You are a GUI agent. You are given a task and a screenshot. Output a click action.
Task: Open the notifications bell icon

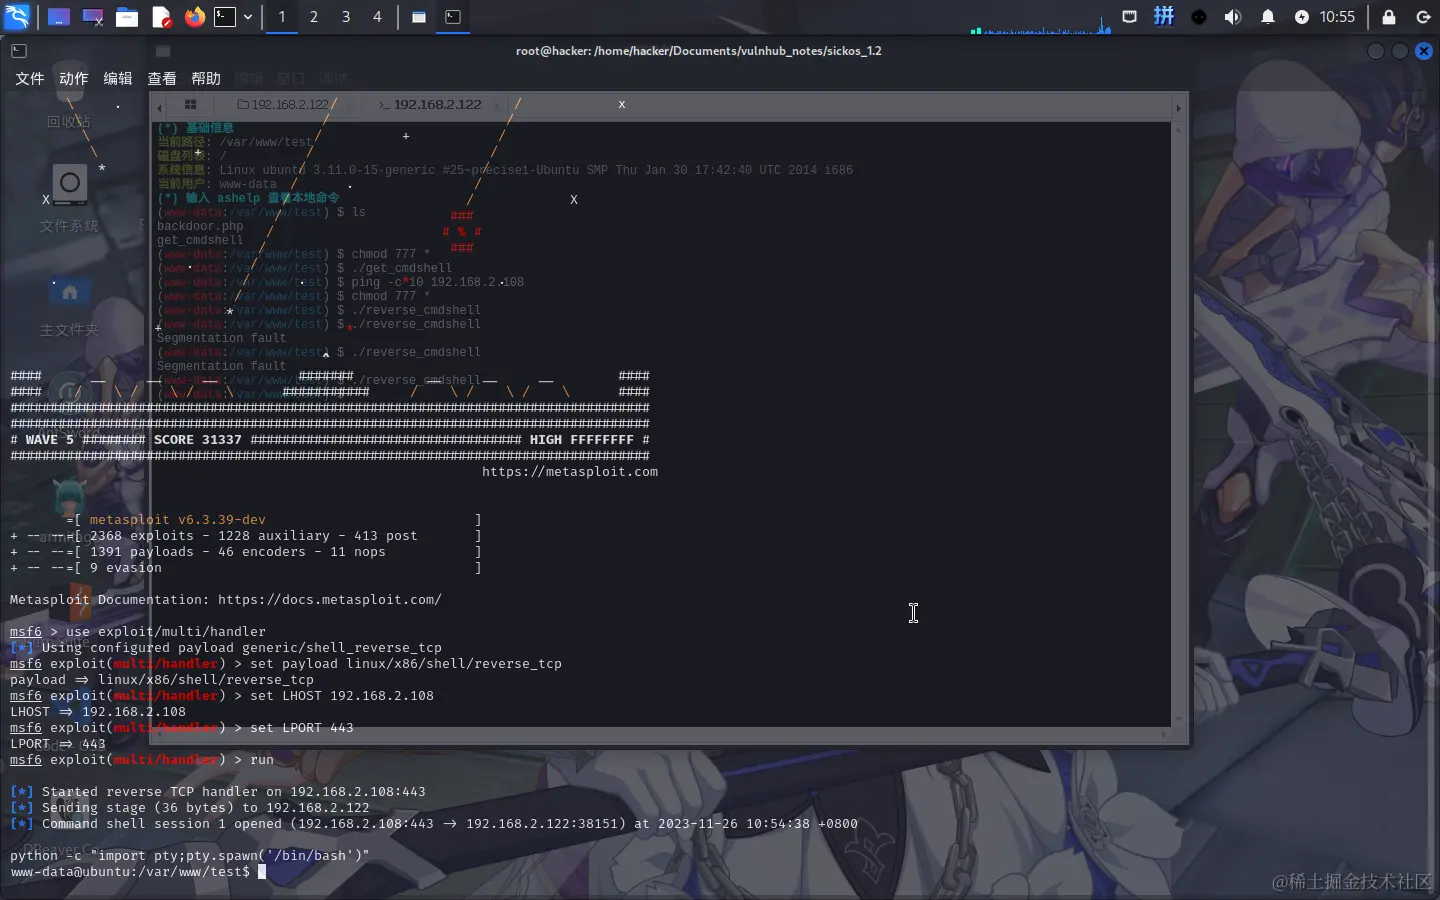pyautogui.click(x=1268, y=17)
